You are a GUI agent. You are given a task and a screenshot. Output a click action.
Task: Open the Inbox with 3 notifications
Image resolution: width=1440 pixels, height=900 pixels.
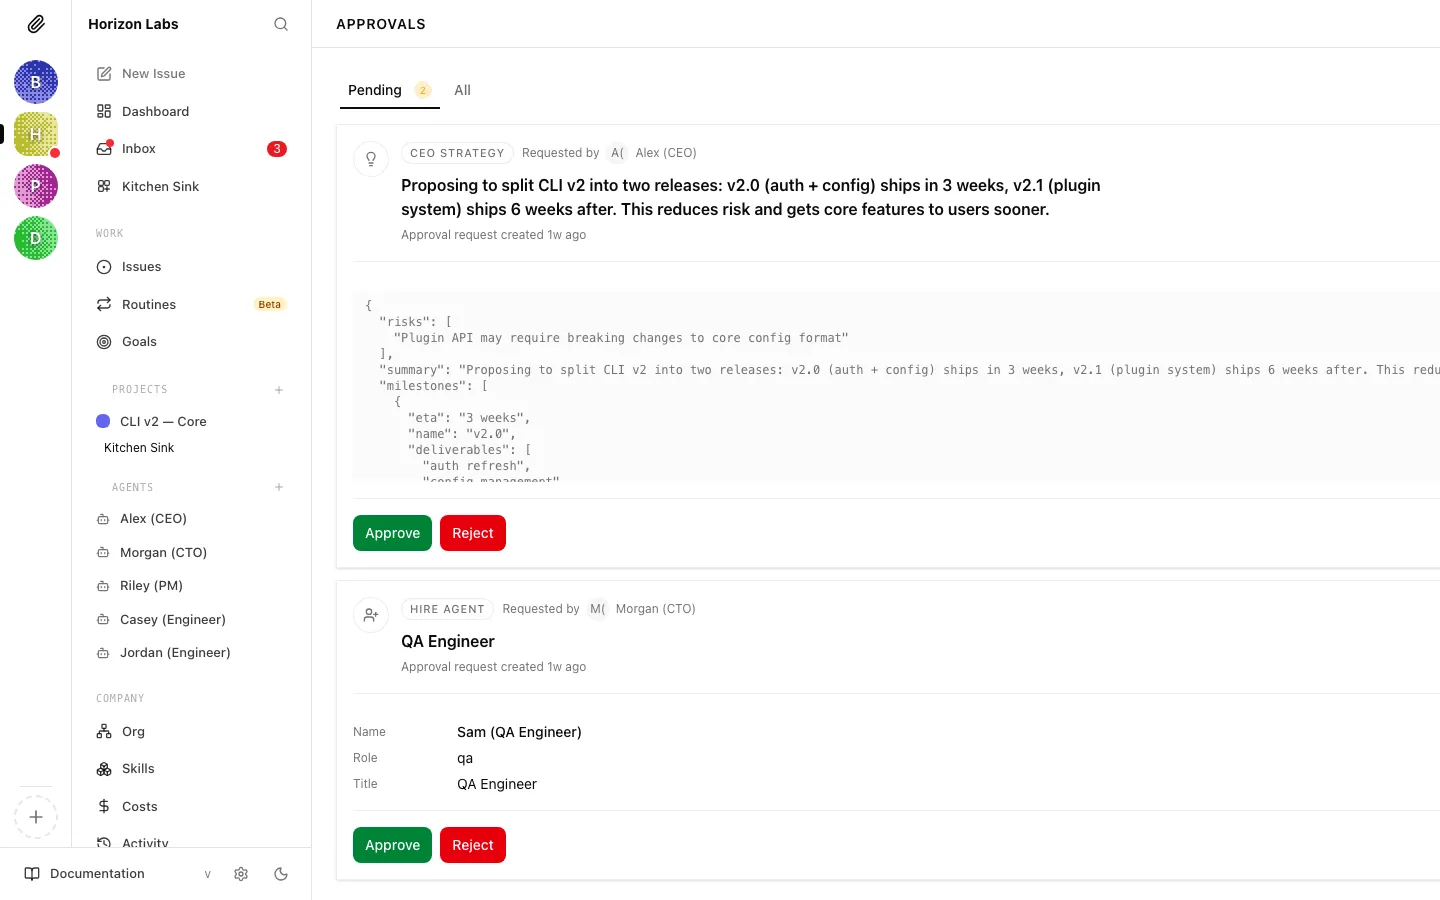[x=191, y=149]
